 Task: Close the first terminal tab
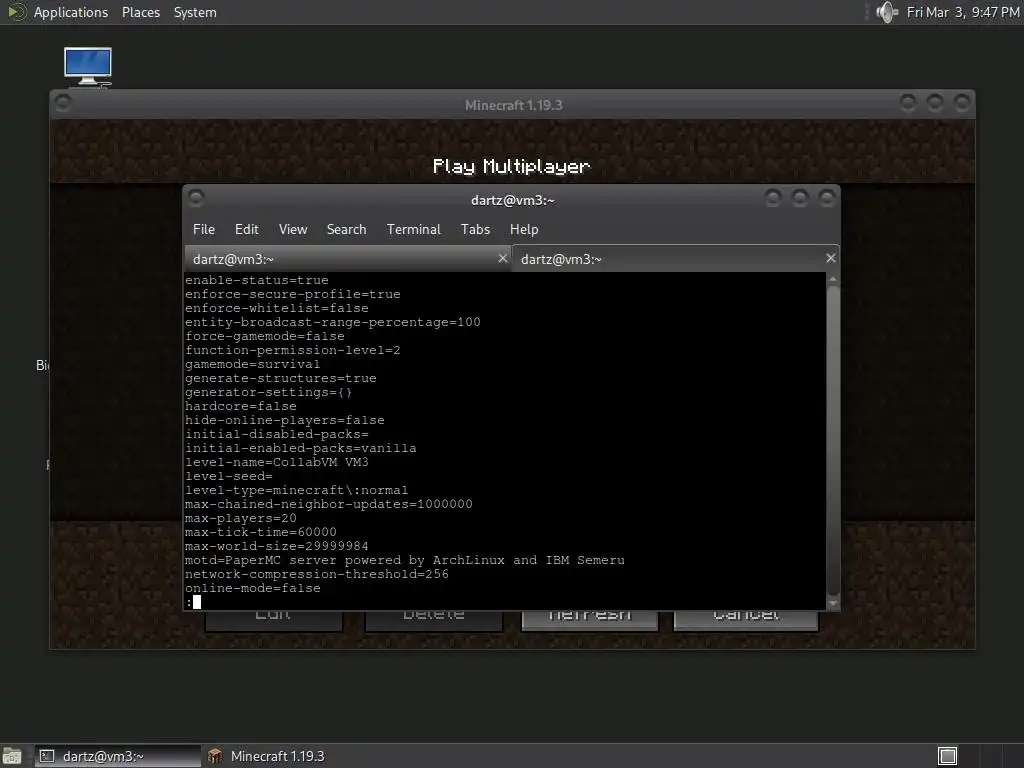tap(502, 259)
